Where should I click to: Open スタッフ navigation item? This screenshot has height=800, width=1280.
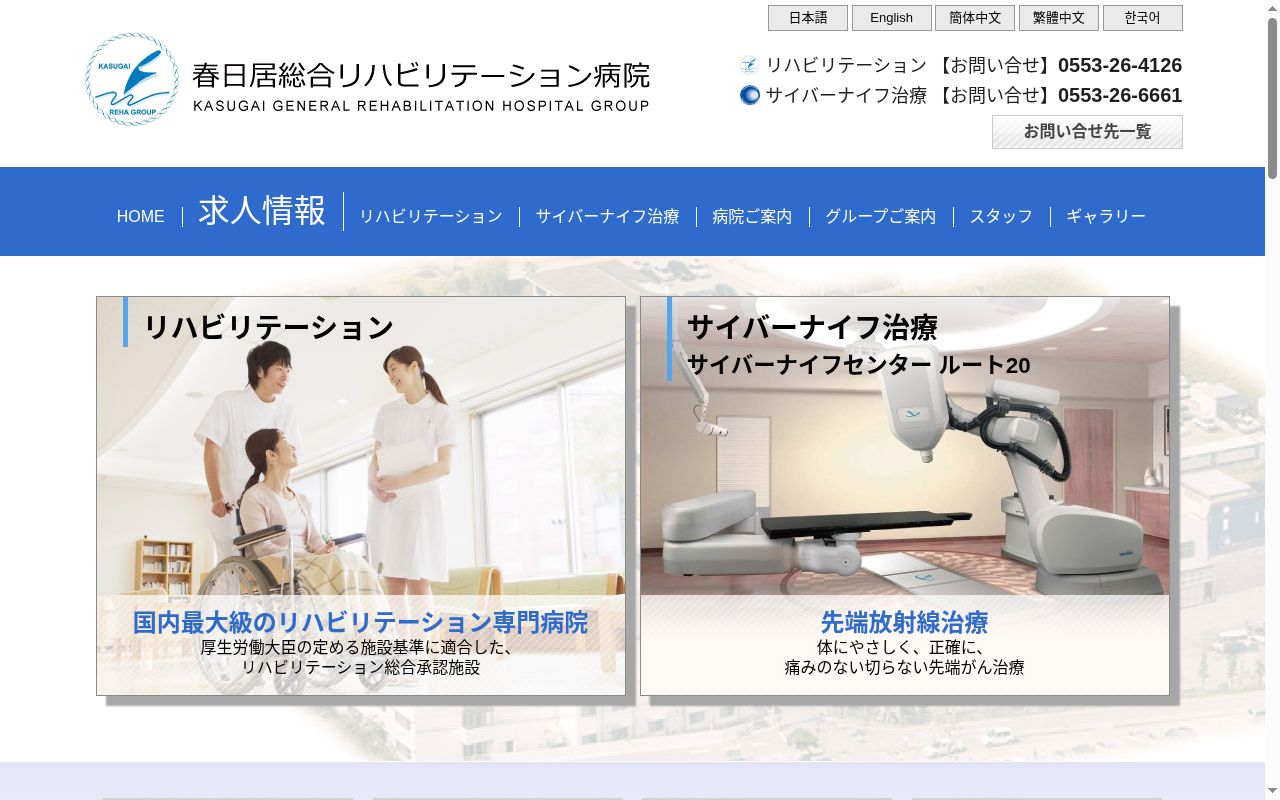tap(1001, 216)
